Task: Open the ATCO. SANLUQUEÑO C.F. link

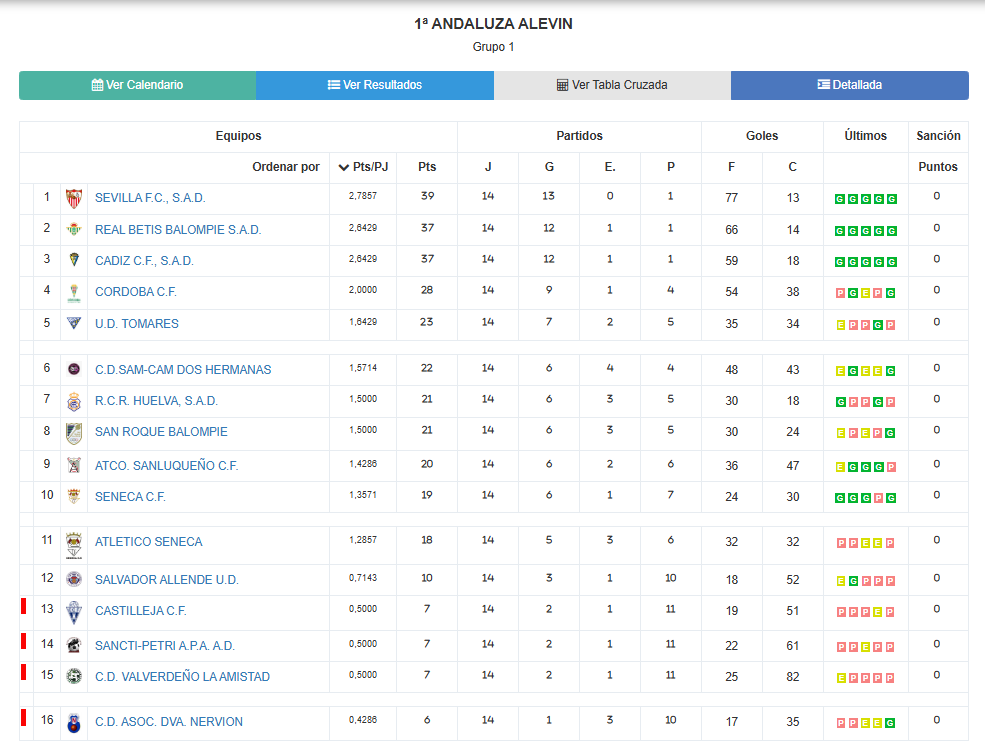Action: [x=166, y=466]
